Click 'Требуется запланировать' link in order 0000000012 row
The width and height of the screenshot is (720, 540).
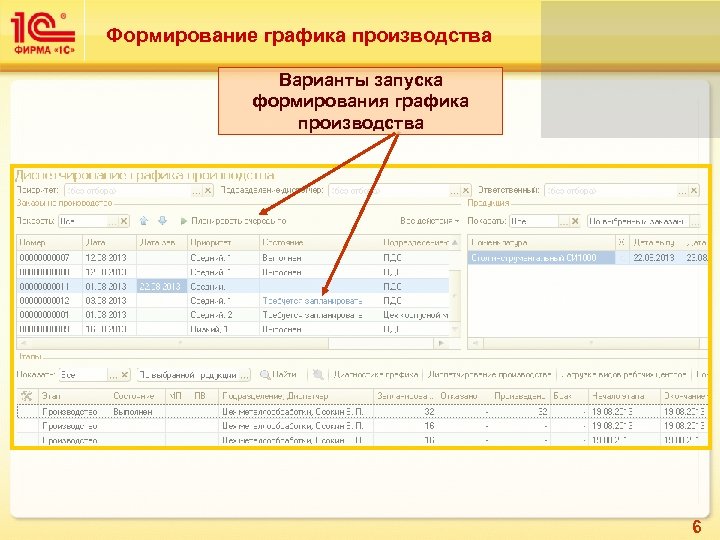pyautogui.click(x=312, y=301)
